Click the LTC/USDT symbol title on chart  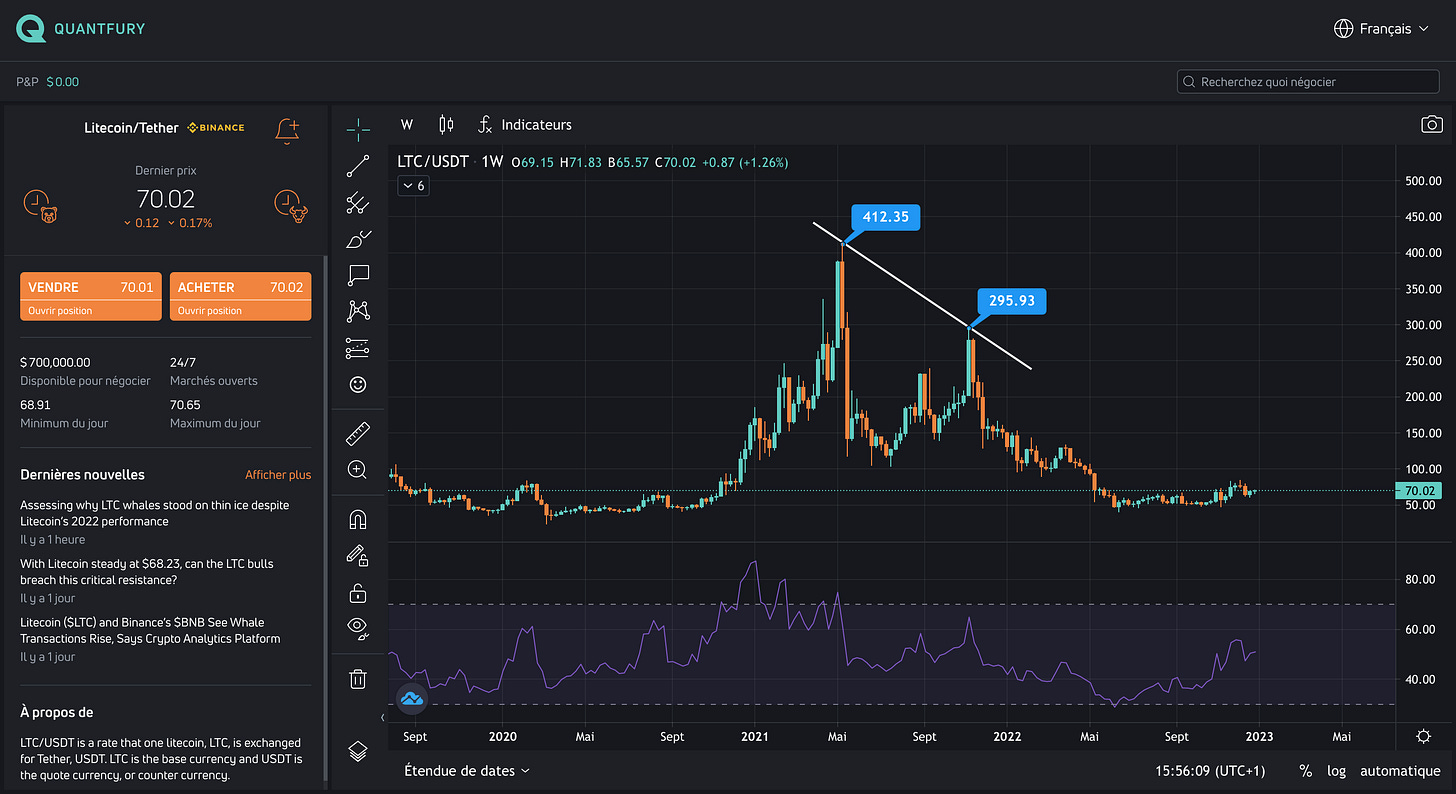coord(433,161)
